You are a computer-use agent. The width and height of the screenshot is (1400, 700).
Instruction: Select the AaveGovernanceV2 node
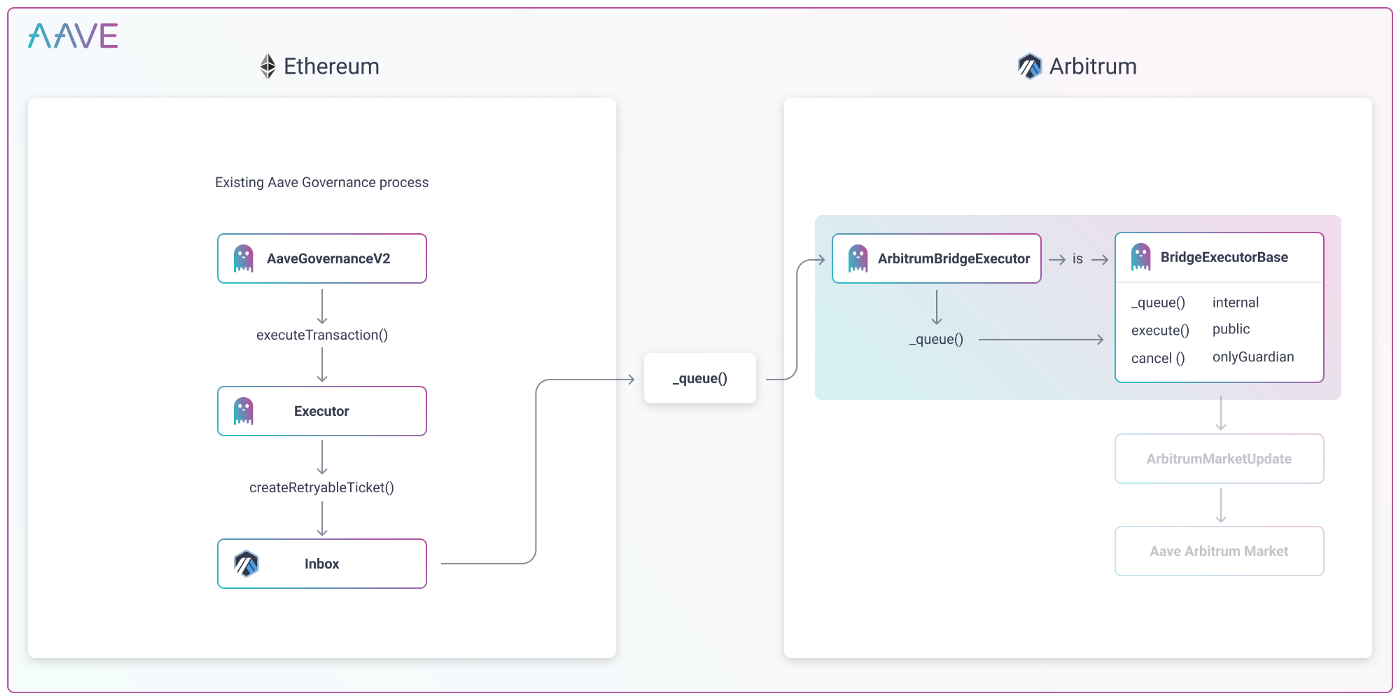[322, 259]
